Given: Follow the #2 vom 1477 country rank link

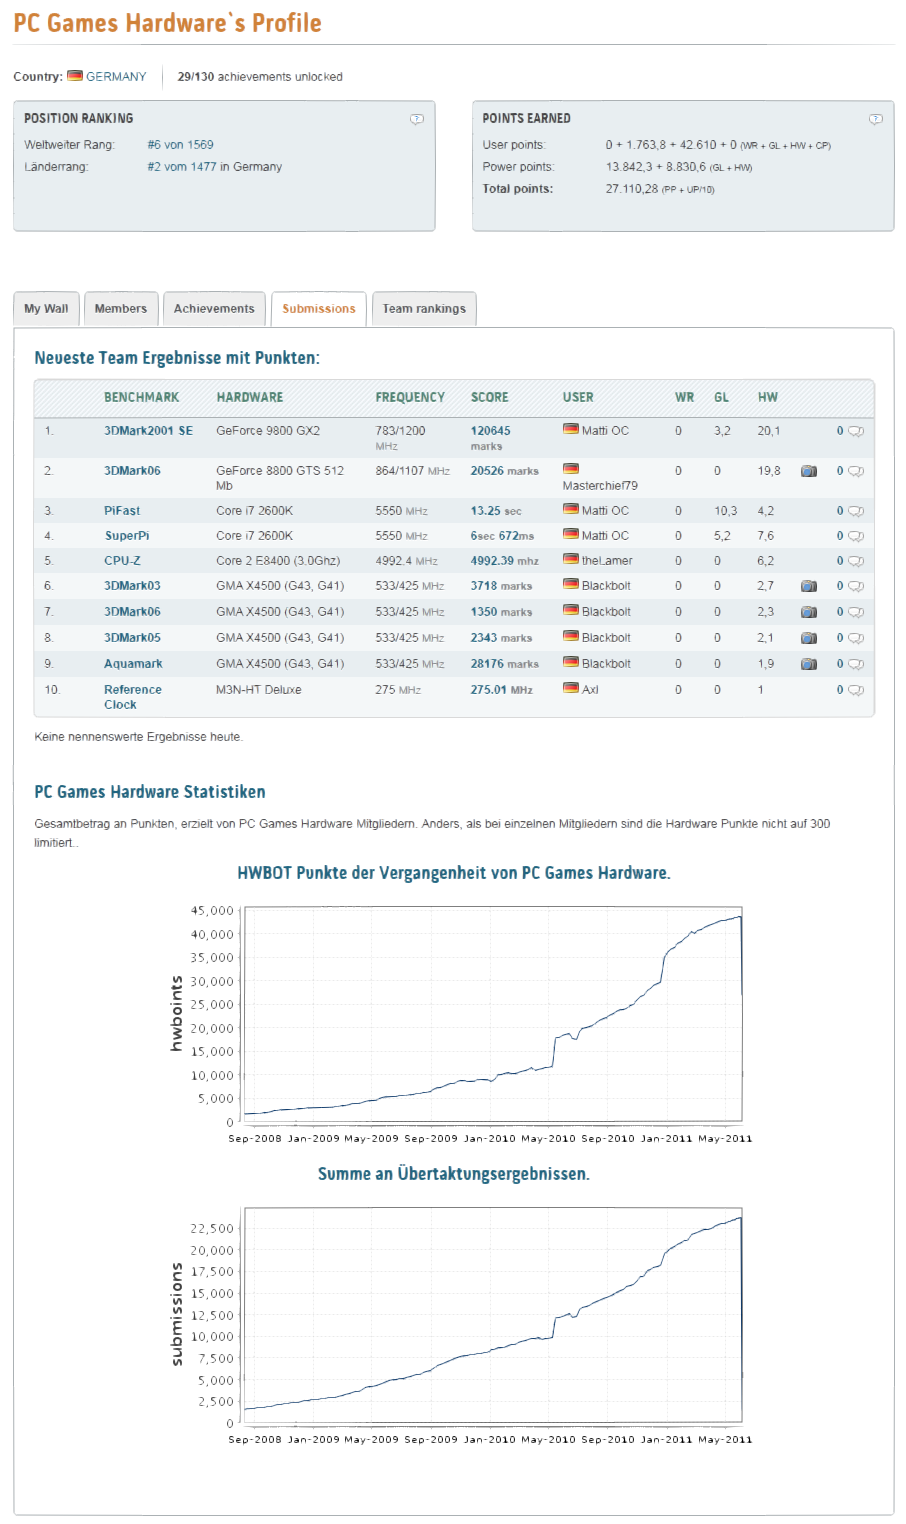Looking at the screenshot, I should click(182, 167).
